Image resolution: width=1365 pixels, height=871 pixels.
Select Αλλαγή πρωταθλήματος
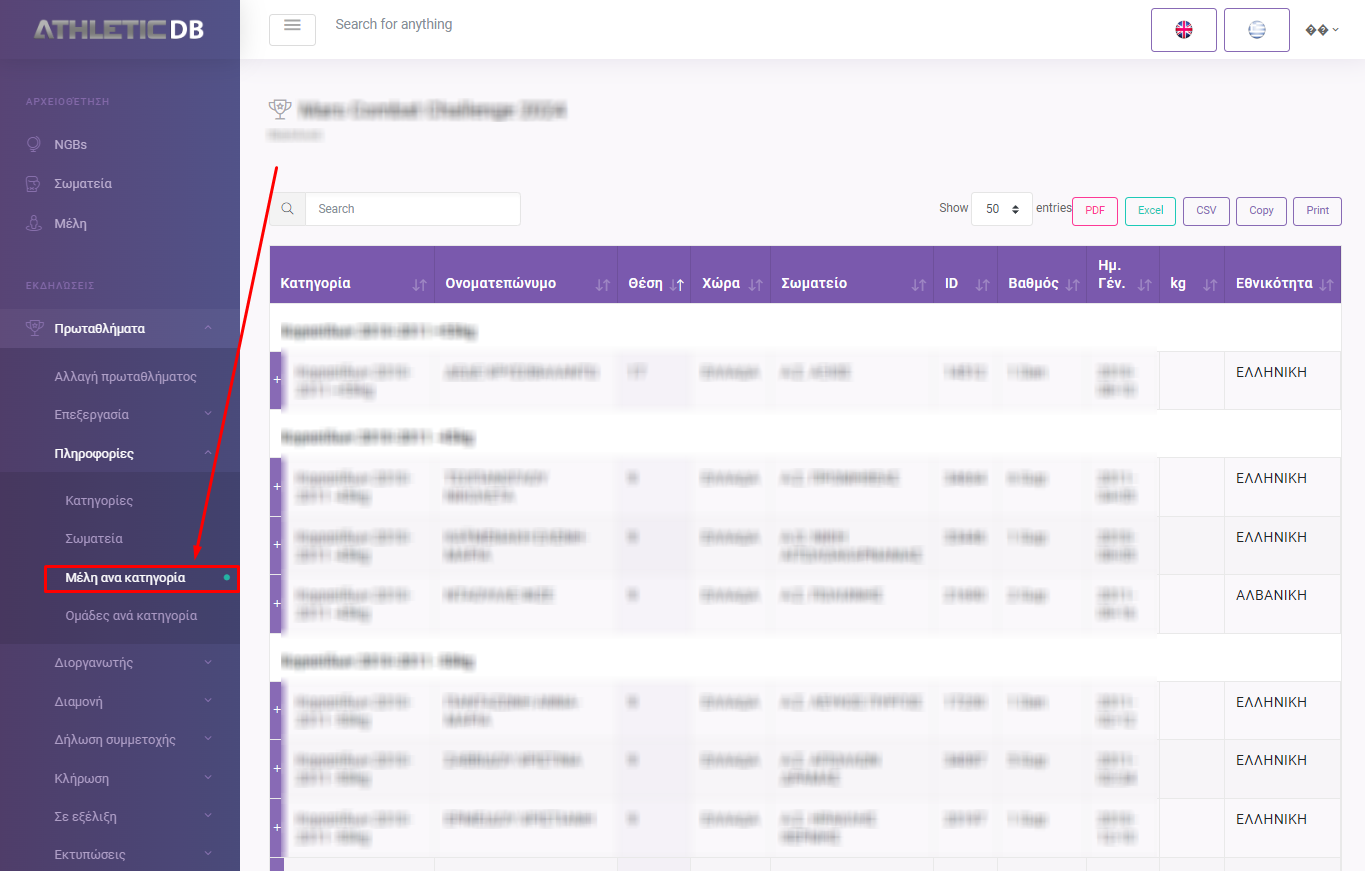(125, 377)
